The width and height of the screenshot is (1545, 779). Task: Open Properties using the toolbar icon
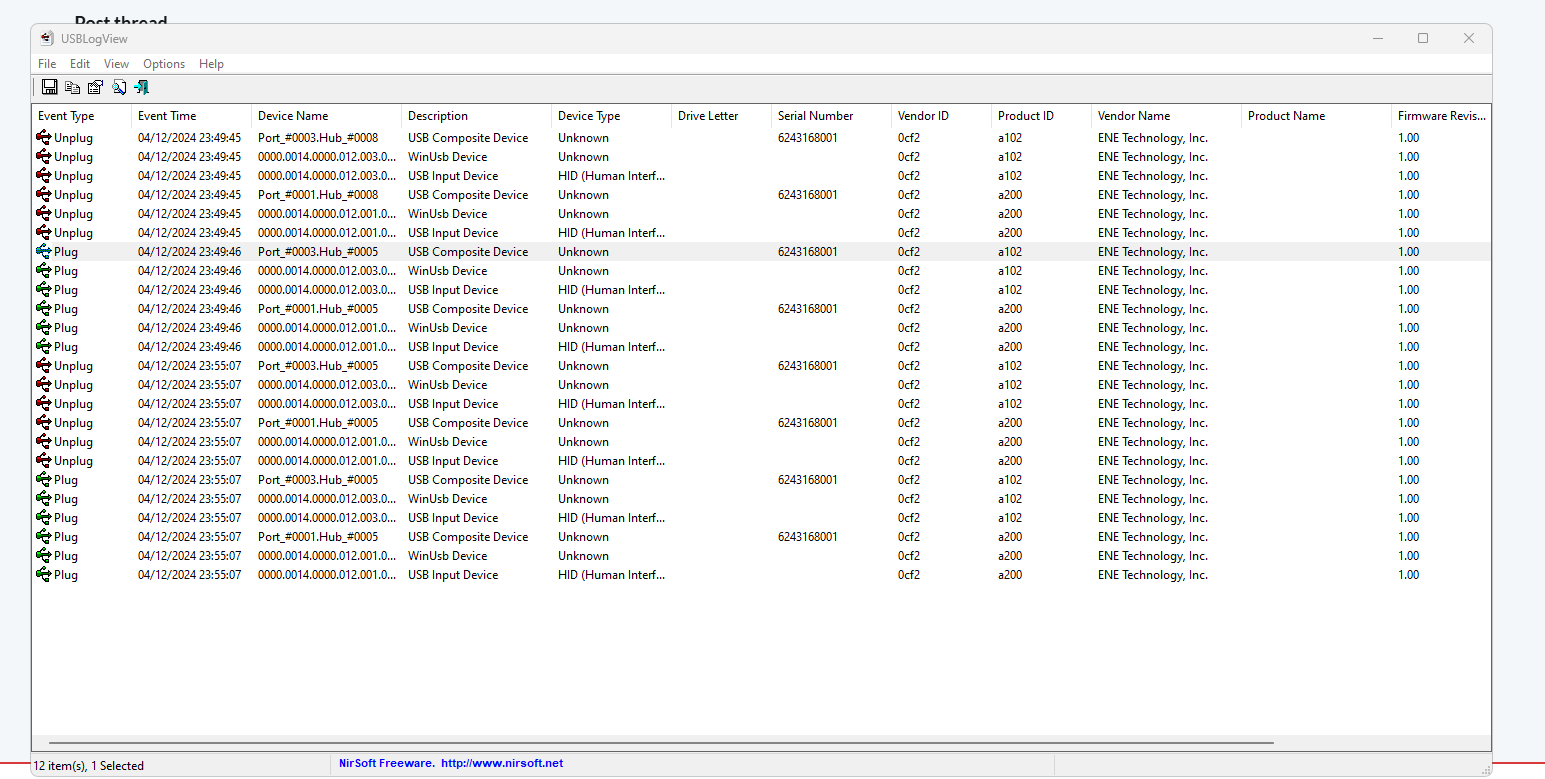pos(95,88)
